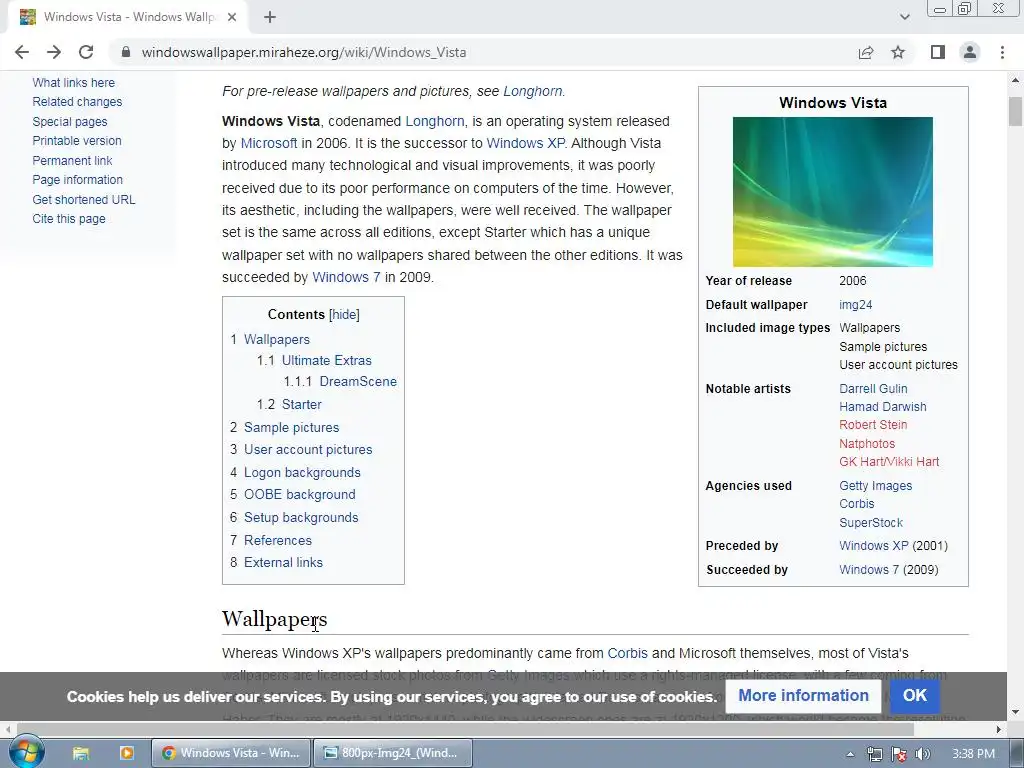Open the Darrell Gulin artist page
The image size is (1024, 768).
click(x=873, y=389)
